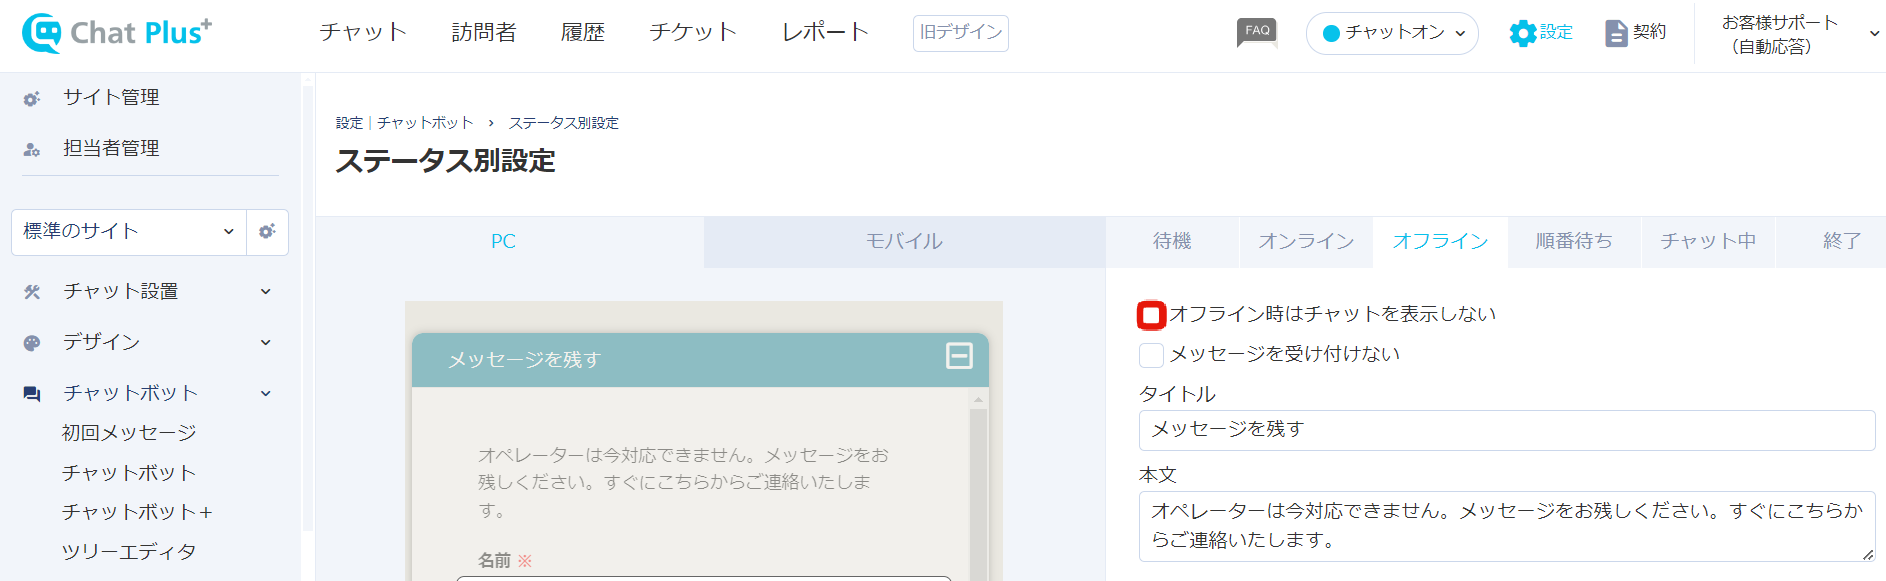Collapse the チャットボット sidebar section
Viewport: 1886px width, 581px height.
(266, 394)
